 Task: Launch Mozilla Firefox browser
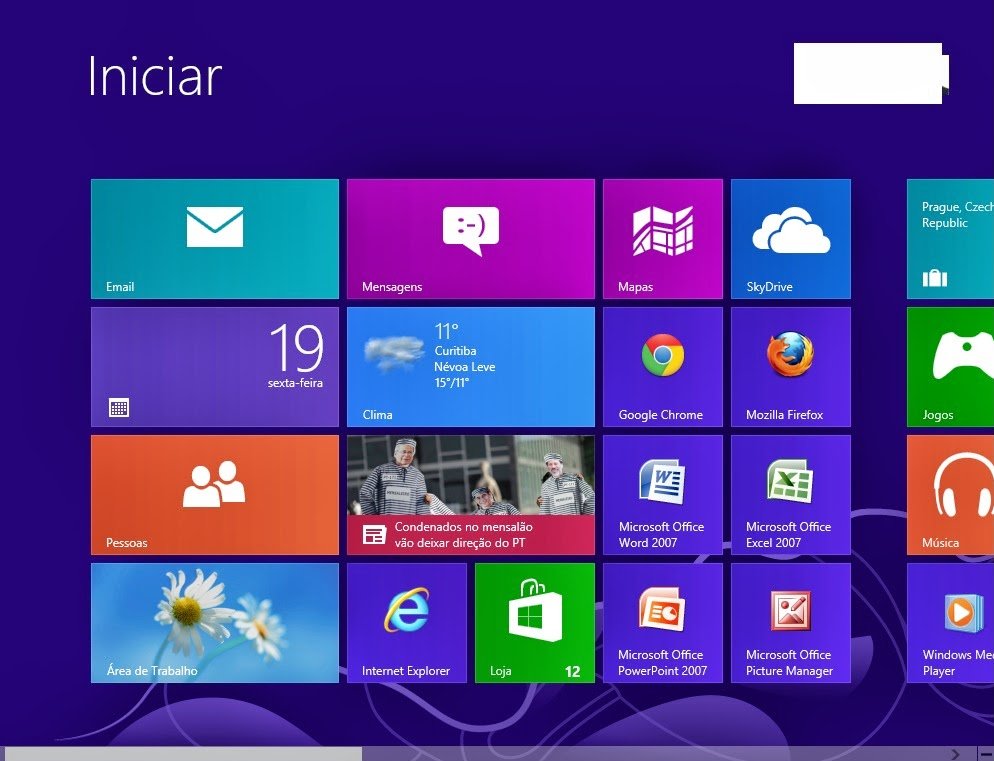790,366
